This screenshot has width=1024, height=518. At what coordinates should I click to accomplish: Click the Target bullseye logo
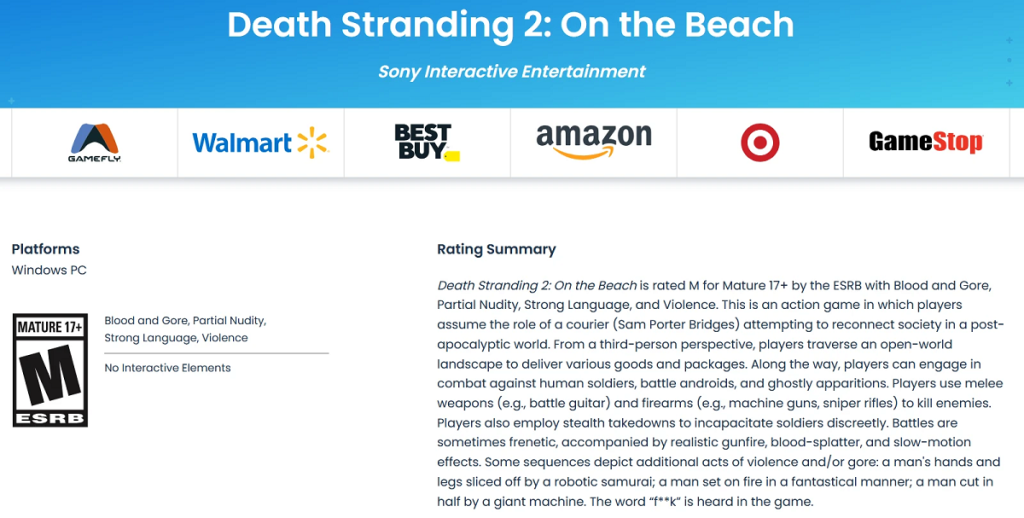pyautogui.click(x=760, y=143)
